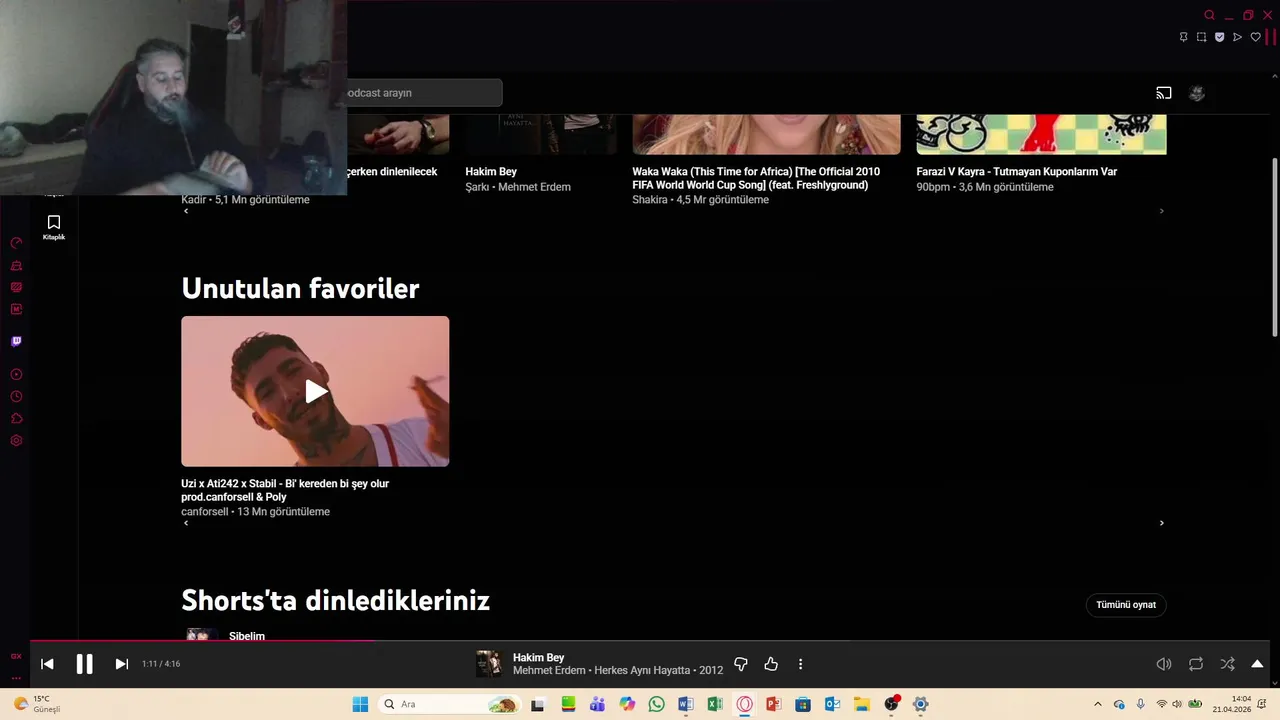Open the account profile avatar

[x=1197, y=93]
